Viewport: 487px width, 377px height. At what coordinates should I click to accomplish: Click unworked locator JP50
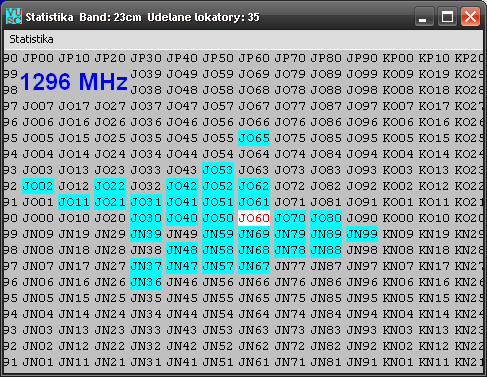click(218, 58)
